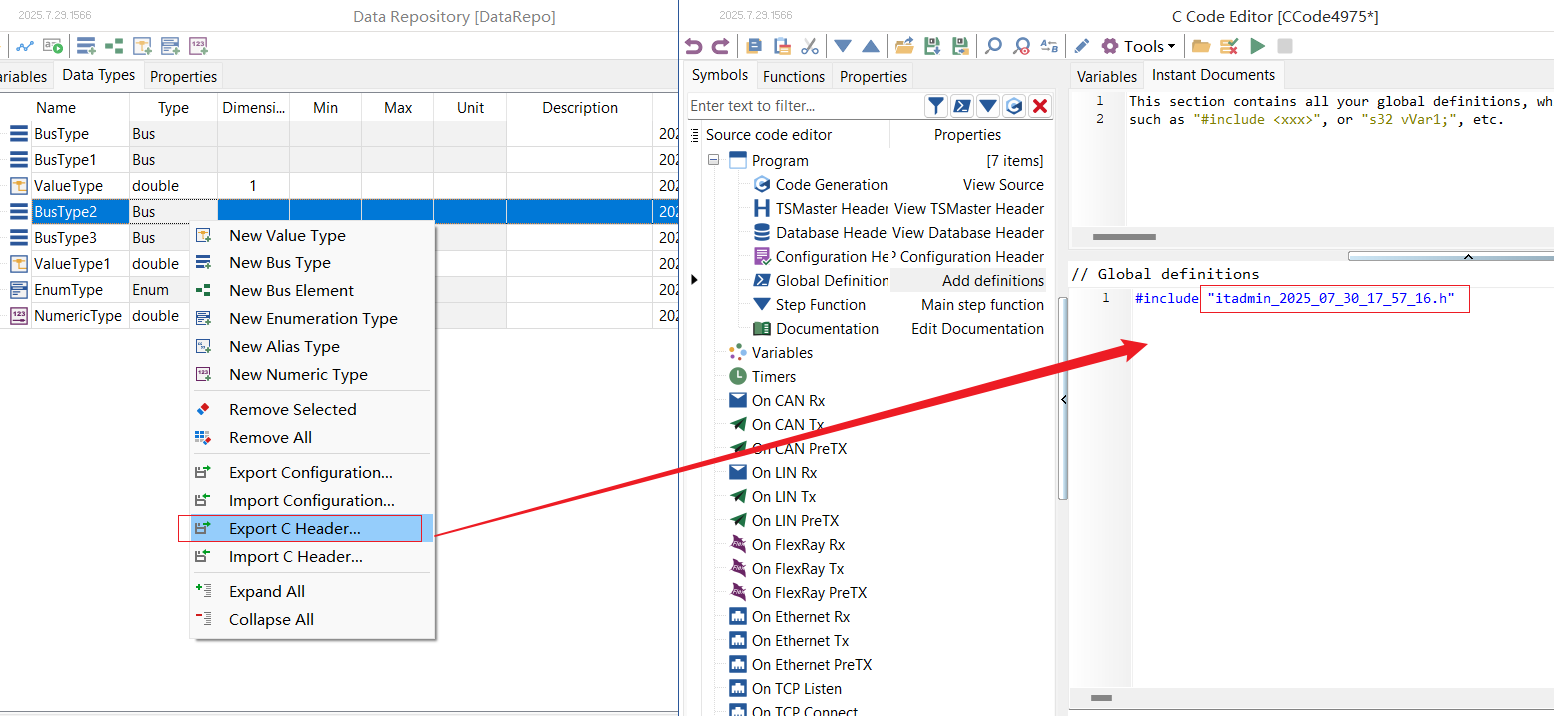1554x716 pixels.
Task: Click the pencil edit icon
Action: tap(1082, 46)
